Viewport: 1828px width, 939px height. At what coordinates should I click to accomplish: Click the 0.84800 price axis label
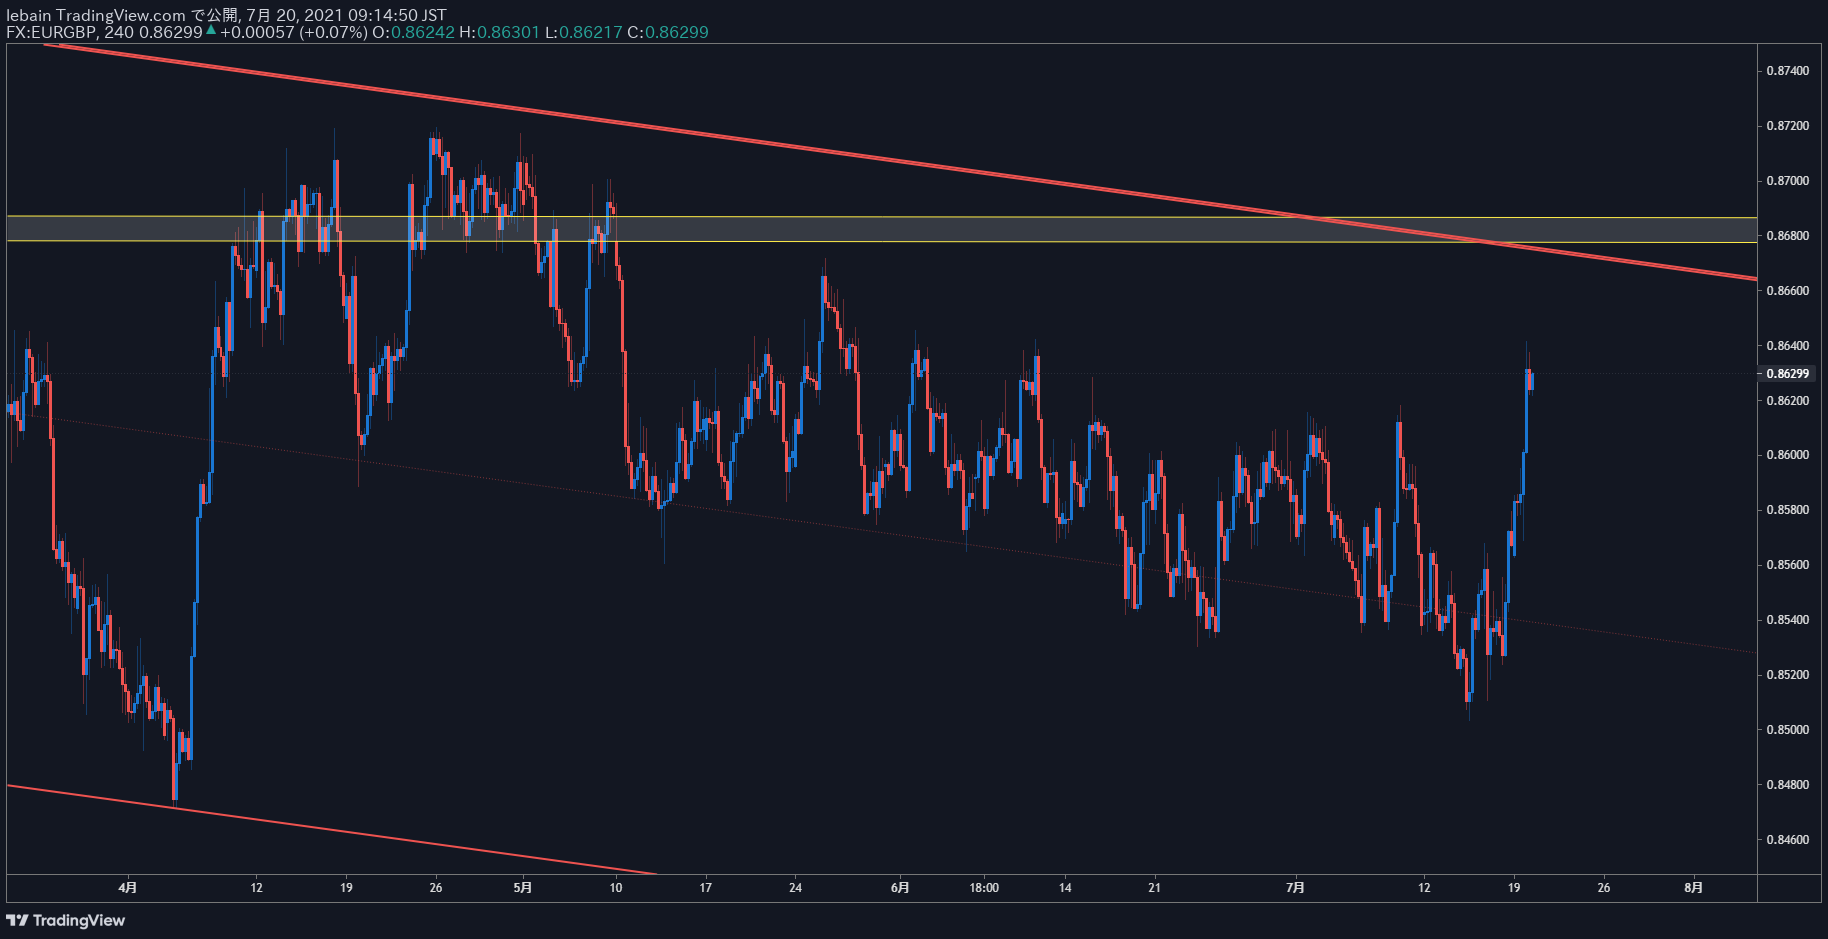pyautogui.click(x=1787, y=785)
